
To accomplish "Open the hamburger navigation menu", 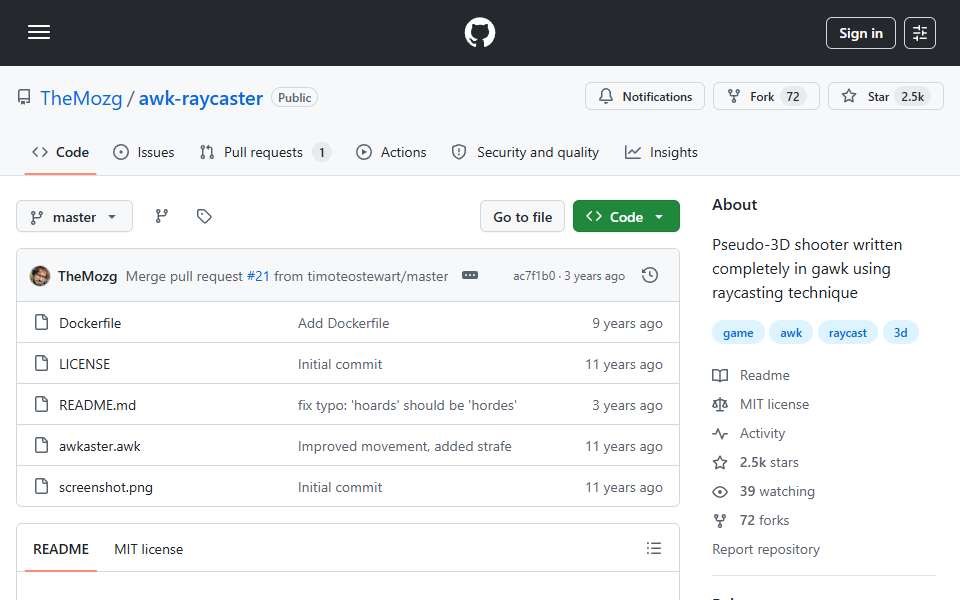I will tap(39, 32).
